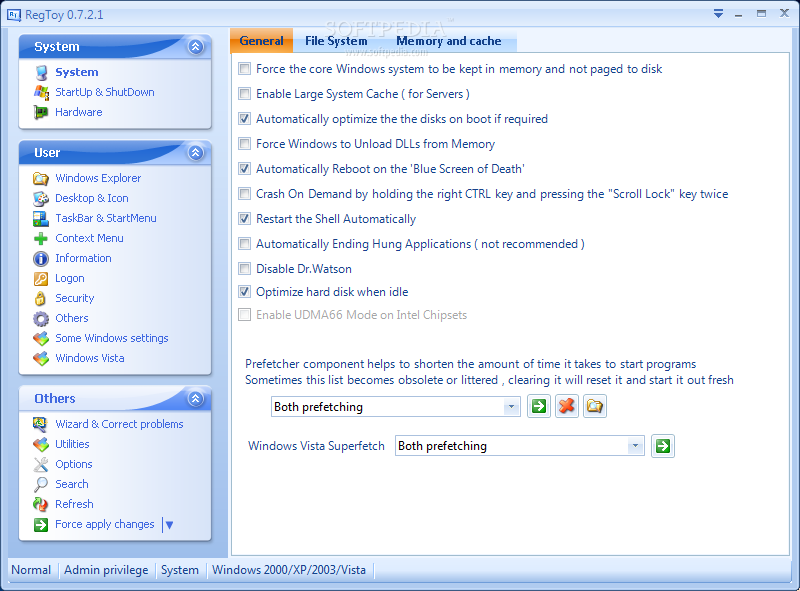Click the blue Information icon
800x591 pixels.
41,259
